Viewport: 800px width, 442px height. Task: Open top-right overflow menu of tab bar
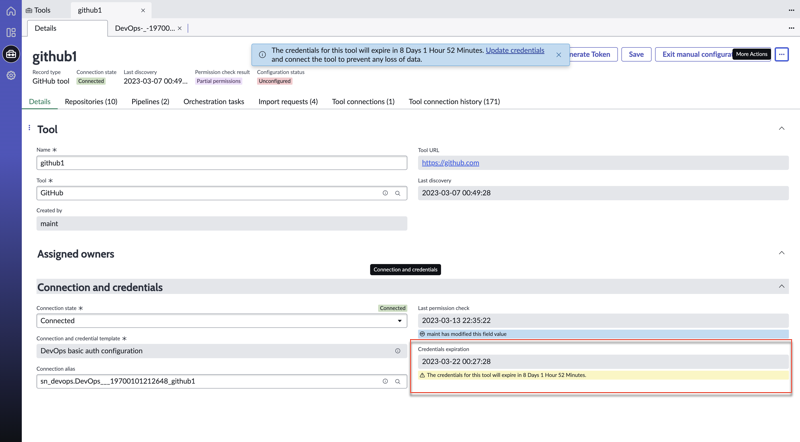(791, 10)
